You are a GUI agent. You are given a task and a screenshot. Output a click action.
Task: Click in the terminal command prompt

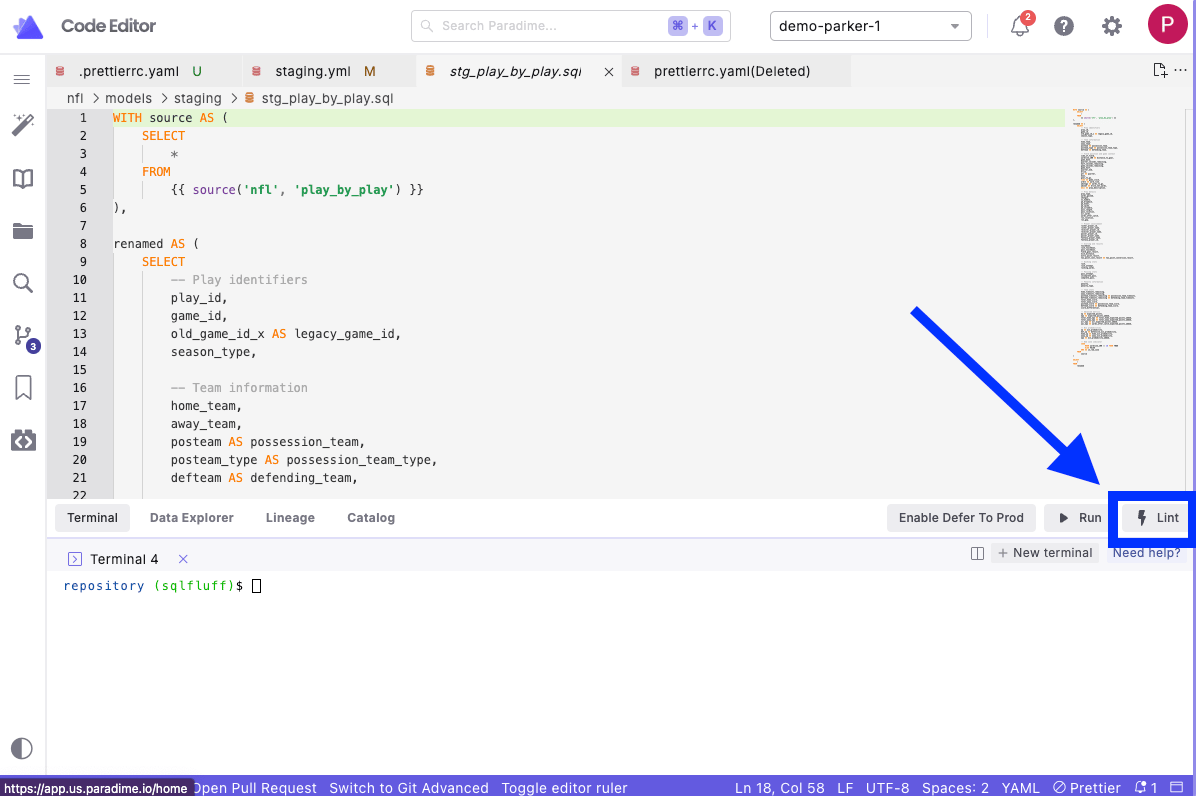pos(257,586)
